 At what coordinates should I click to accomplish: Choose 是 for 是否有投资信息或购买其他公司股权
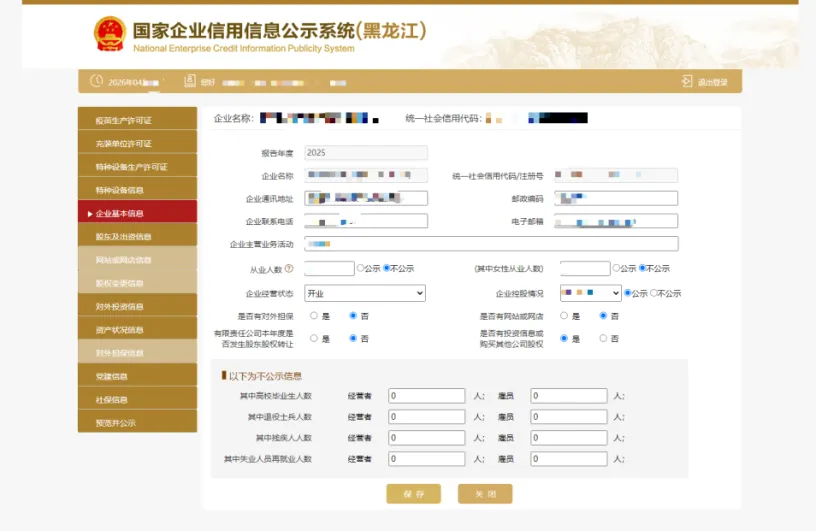[x=564, y=338]
